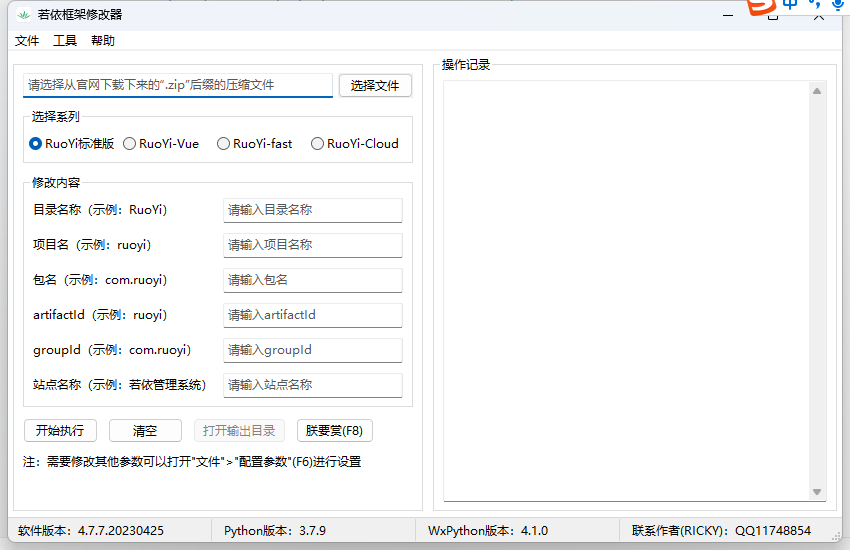The height and width of the screenshot is (550, 850).
Task: Click the WxPython版本 4.1.0 status text
Action: tap(488, 530)
